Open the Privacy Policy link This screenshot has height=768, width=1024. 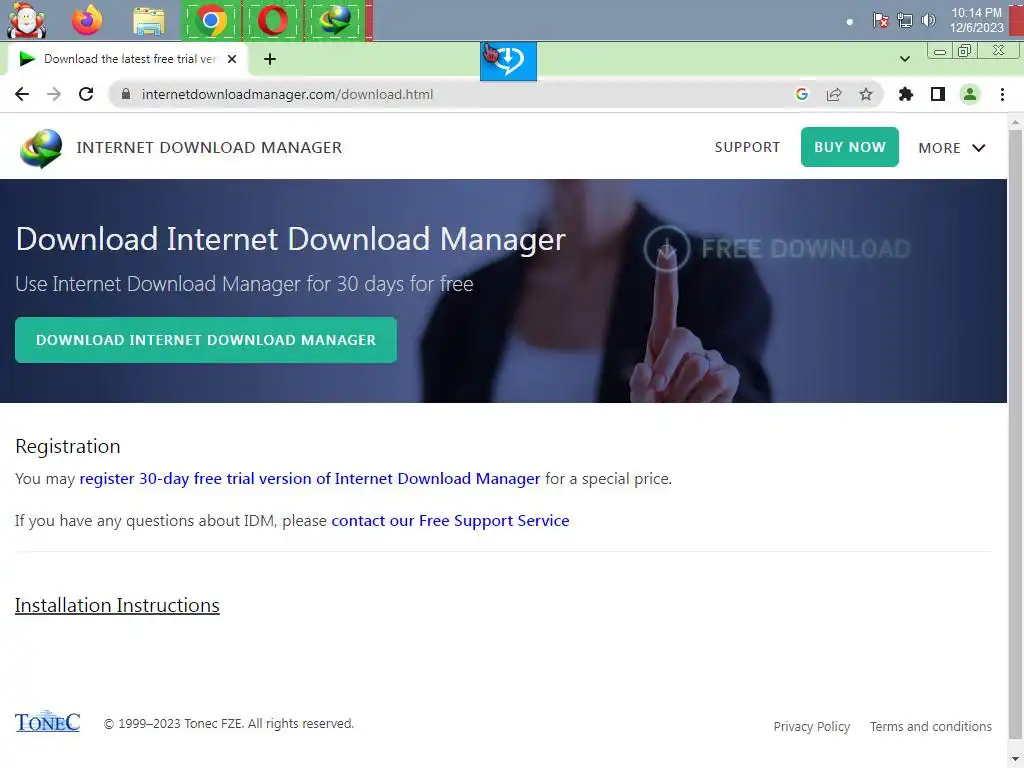tap(811, 726)
